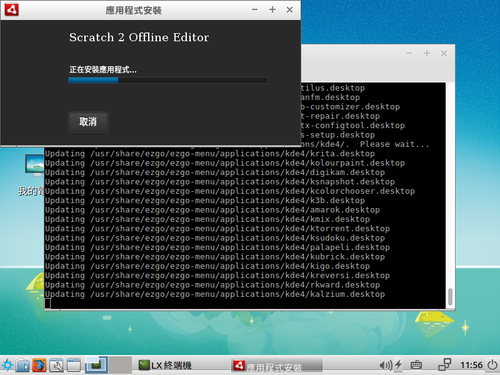Click the Adobe AIR icon in installer title bar
This screenshot has height=375, width=500.
coord(12,10)
